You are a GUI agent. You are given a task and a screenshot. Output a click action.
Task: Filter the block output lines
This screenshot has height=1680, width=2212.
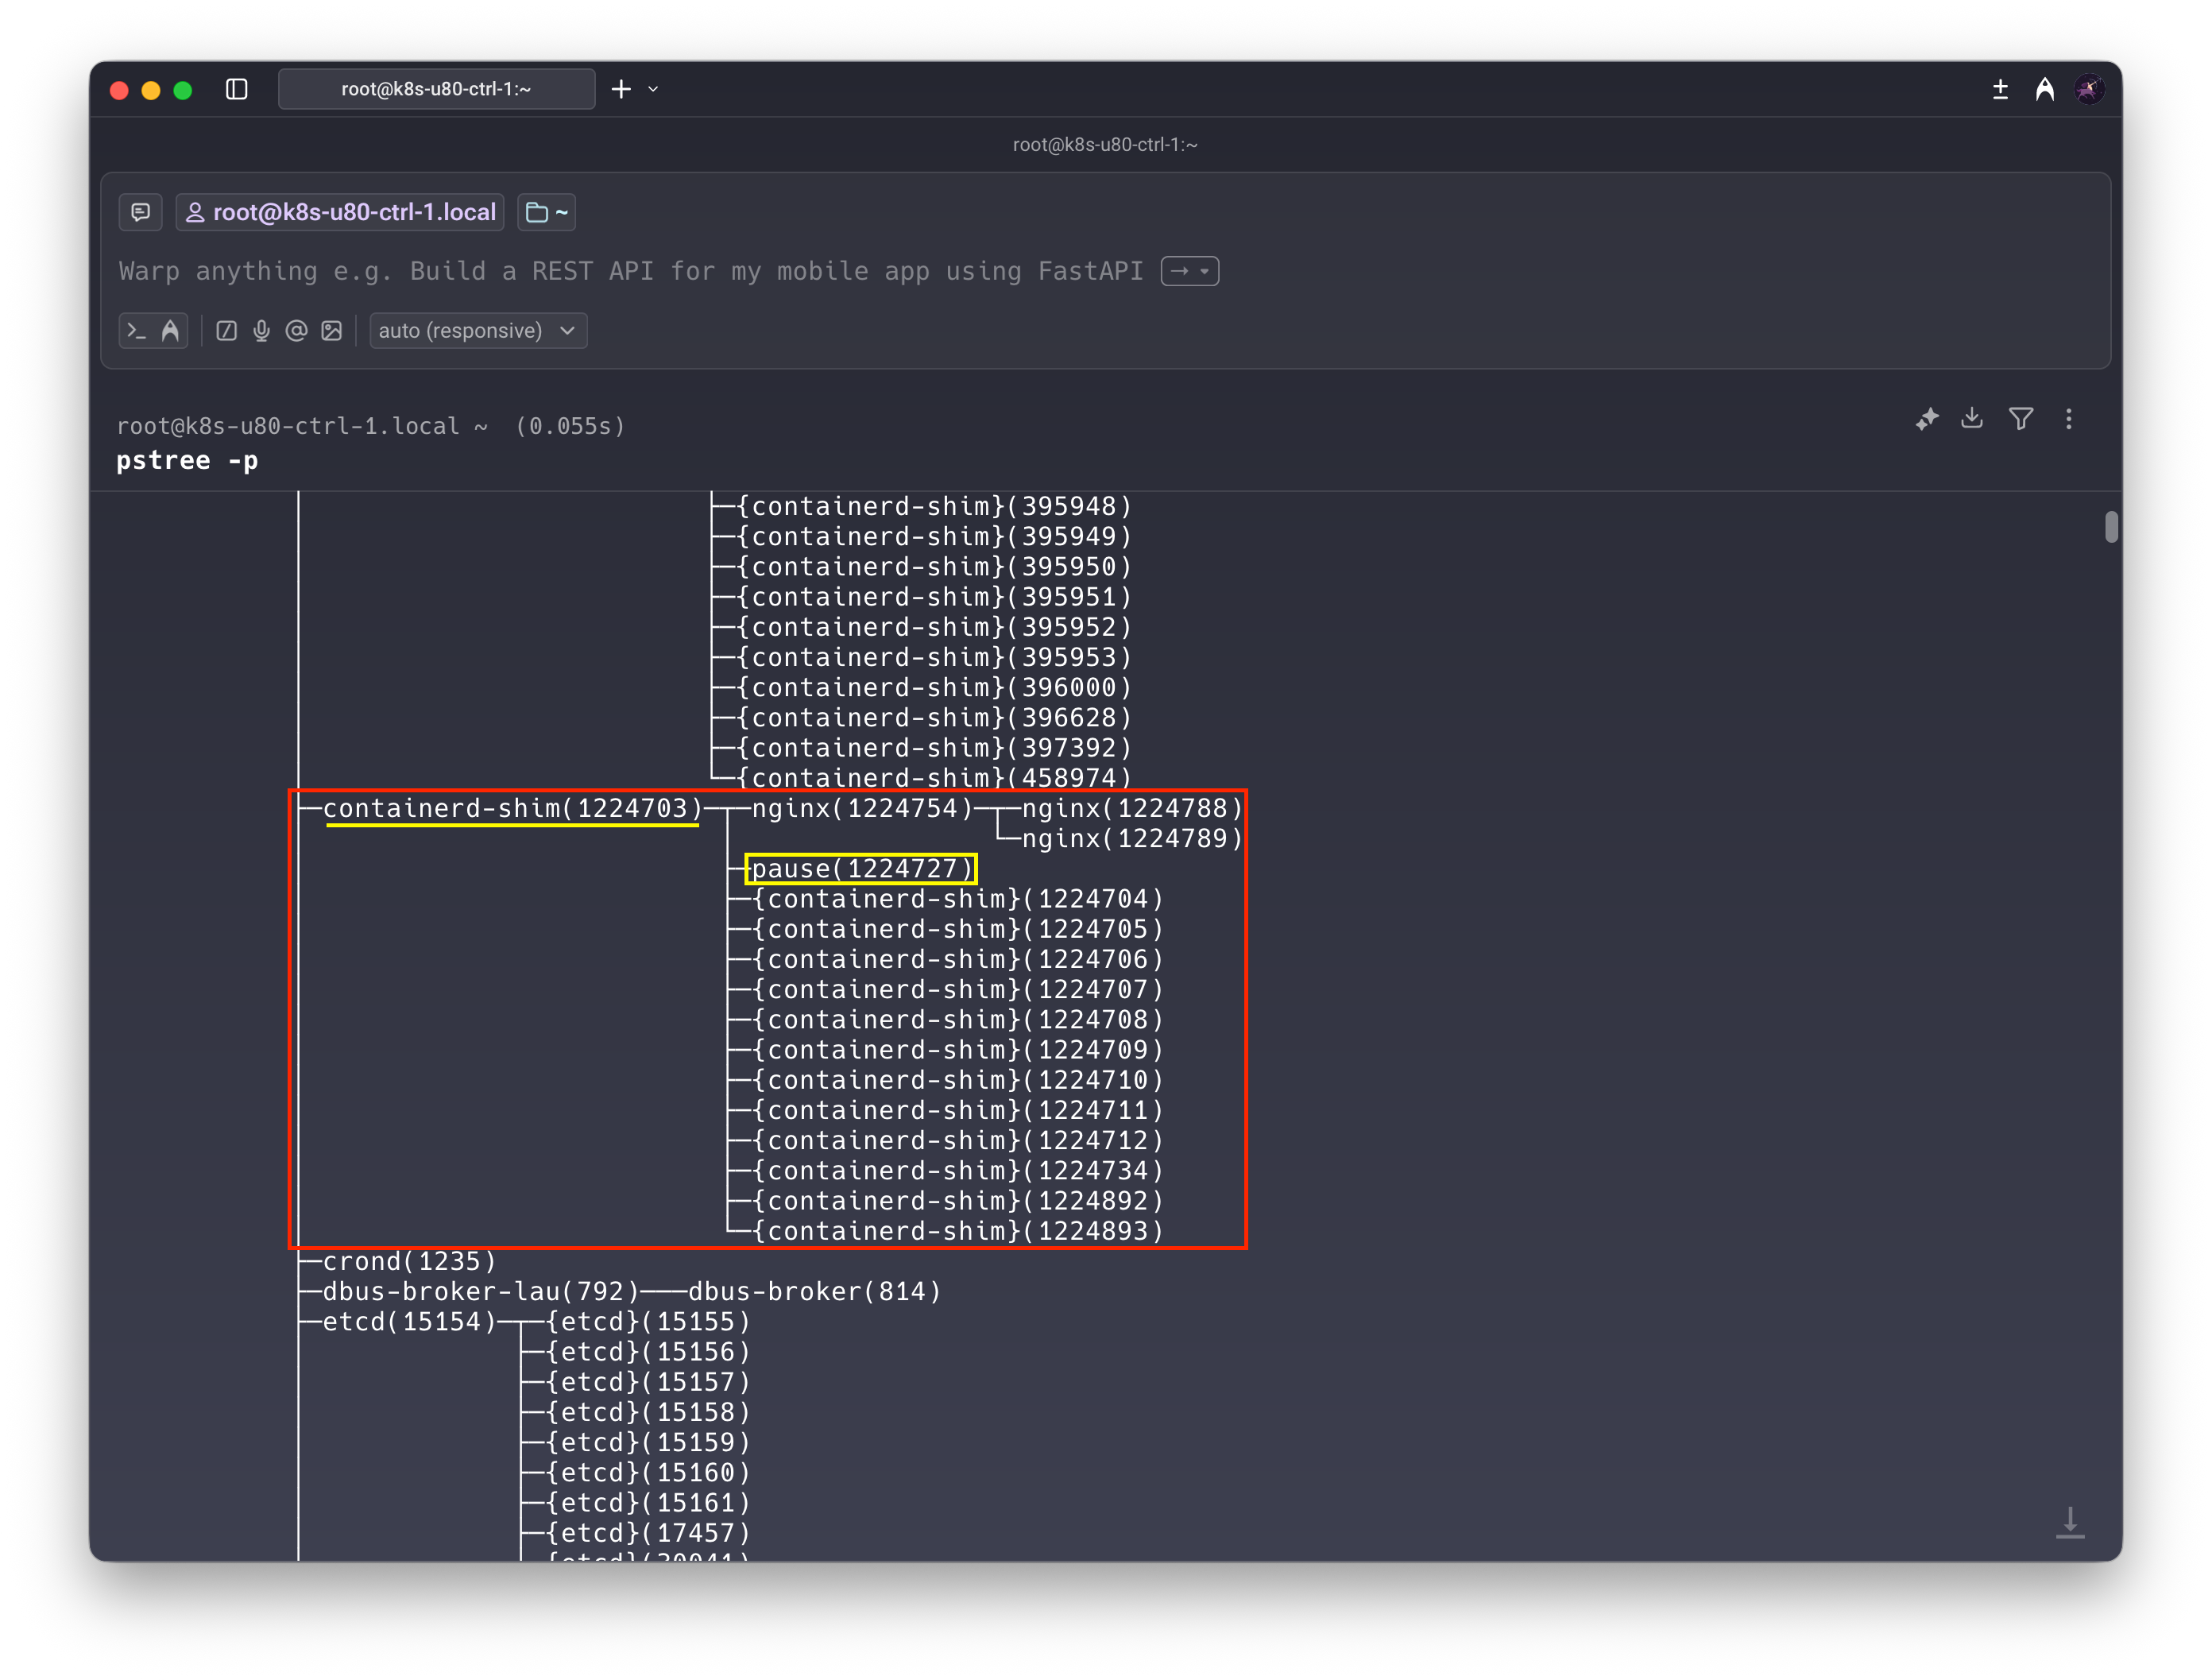point(2021,419)
